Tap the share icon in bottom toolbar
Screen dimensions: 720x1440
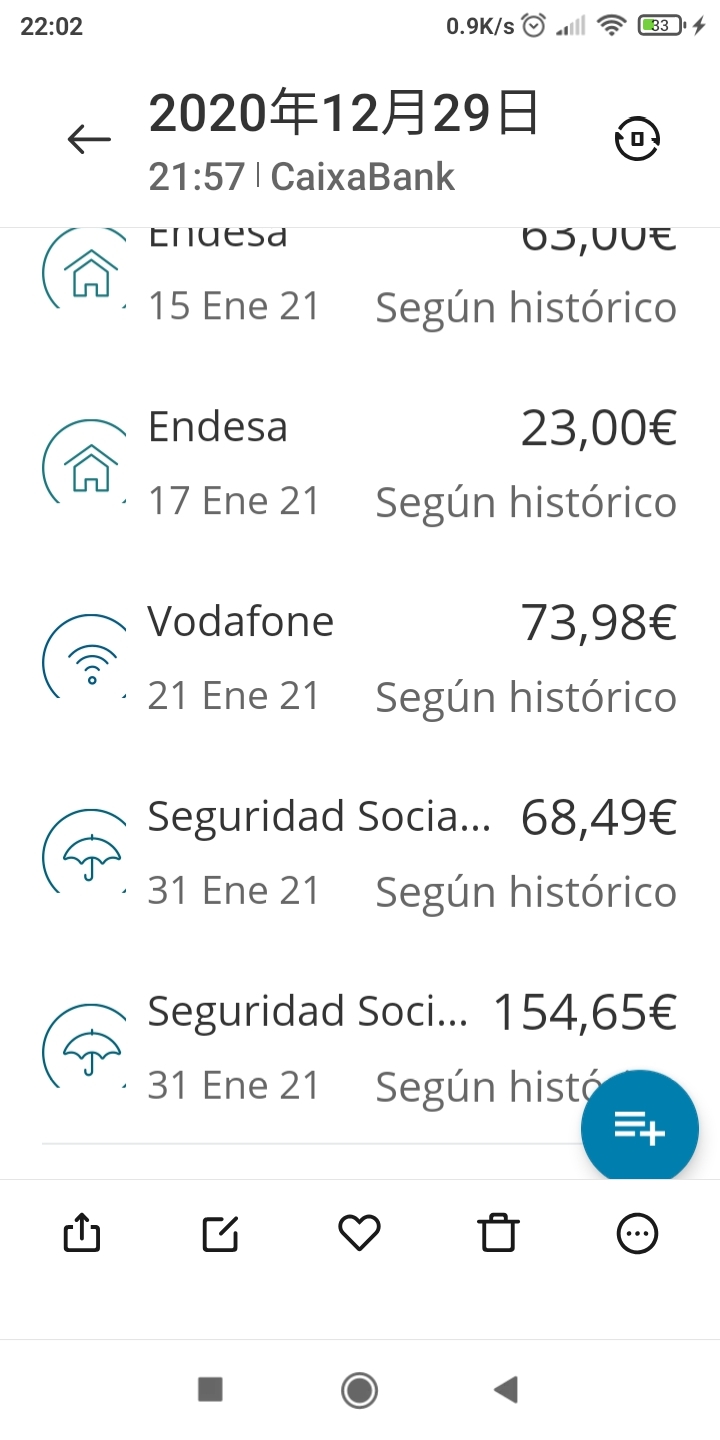point(82,1233)
